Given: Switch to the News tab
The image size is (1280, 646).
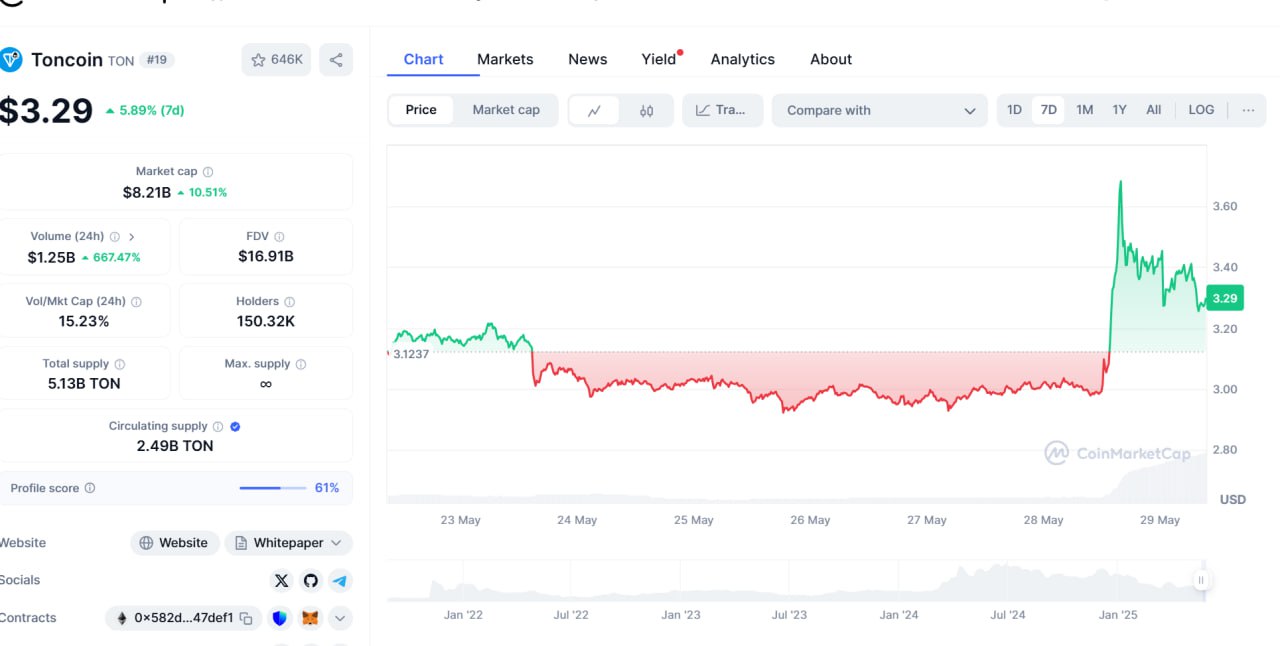Looking at the screenshot, I should click(588, 60).
